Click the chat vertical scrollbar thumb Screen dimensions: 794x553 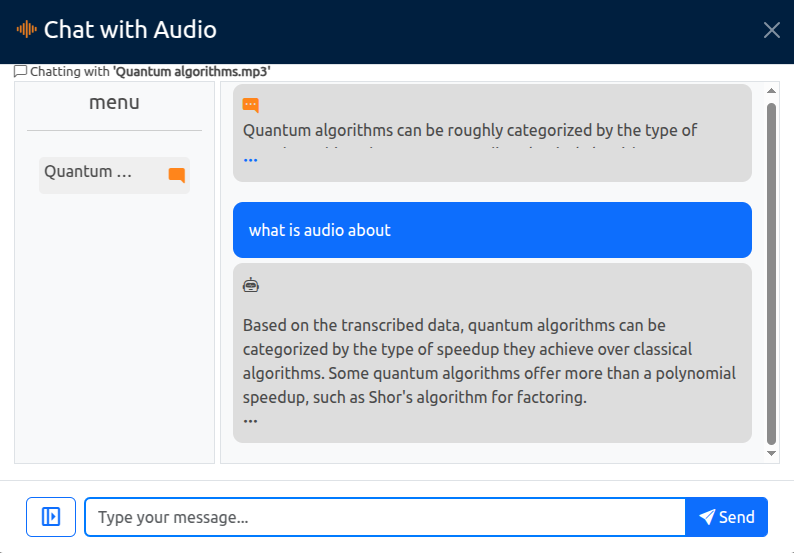pos(771,273)
